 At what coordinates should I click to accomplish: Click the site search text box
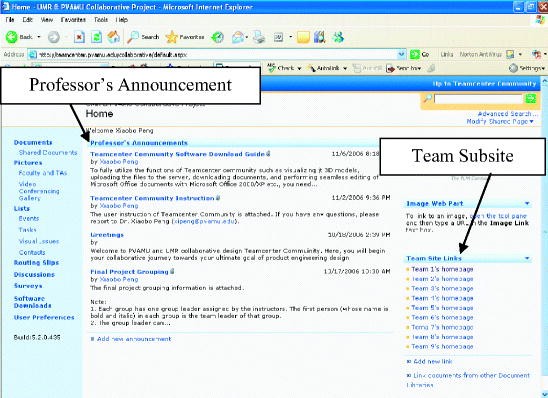click(478, 99)
